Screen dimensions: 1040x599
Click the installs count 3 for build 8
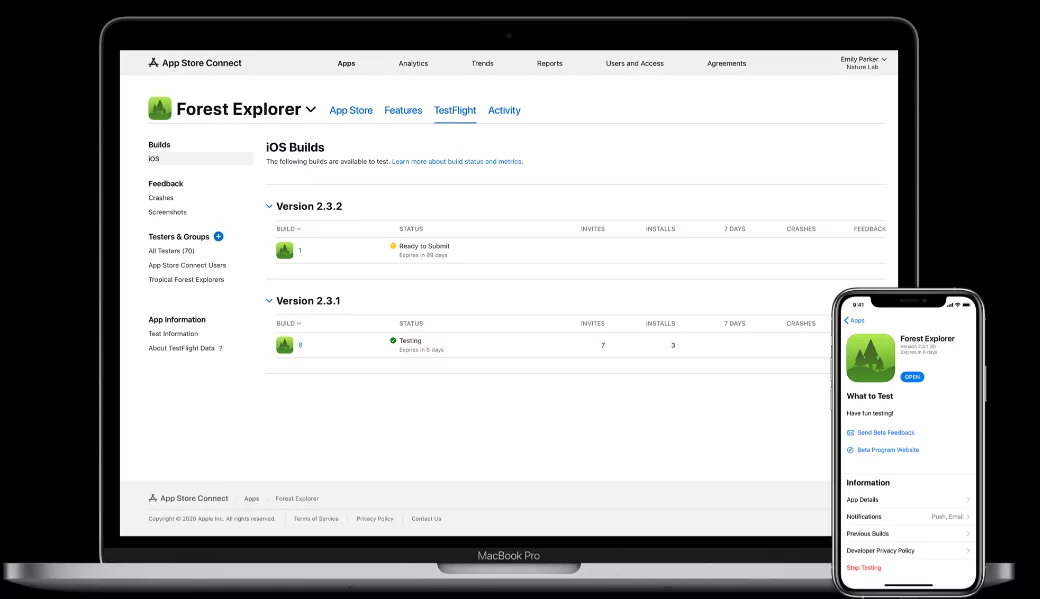click(x=673, y=345)
